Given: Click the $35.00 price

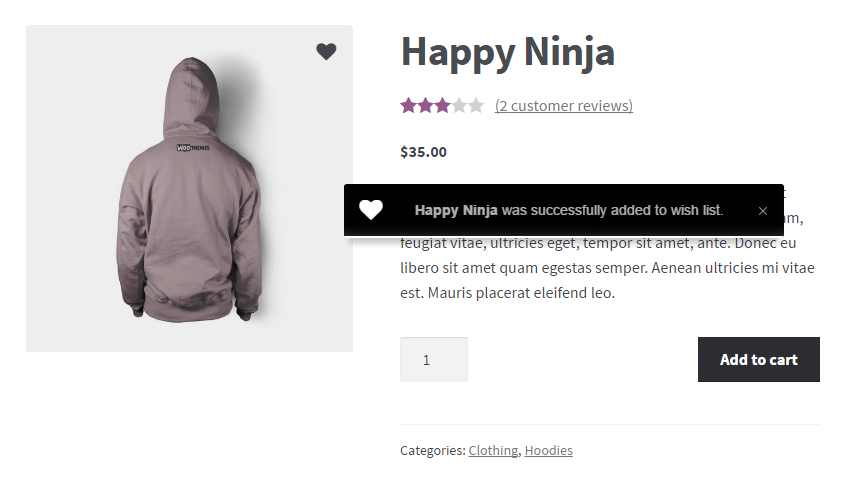Looking at the screenshot, I should [423, 152].
